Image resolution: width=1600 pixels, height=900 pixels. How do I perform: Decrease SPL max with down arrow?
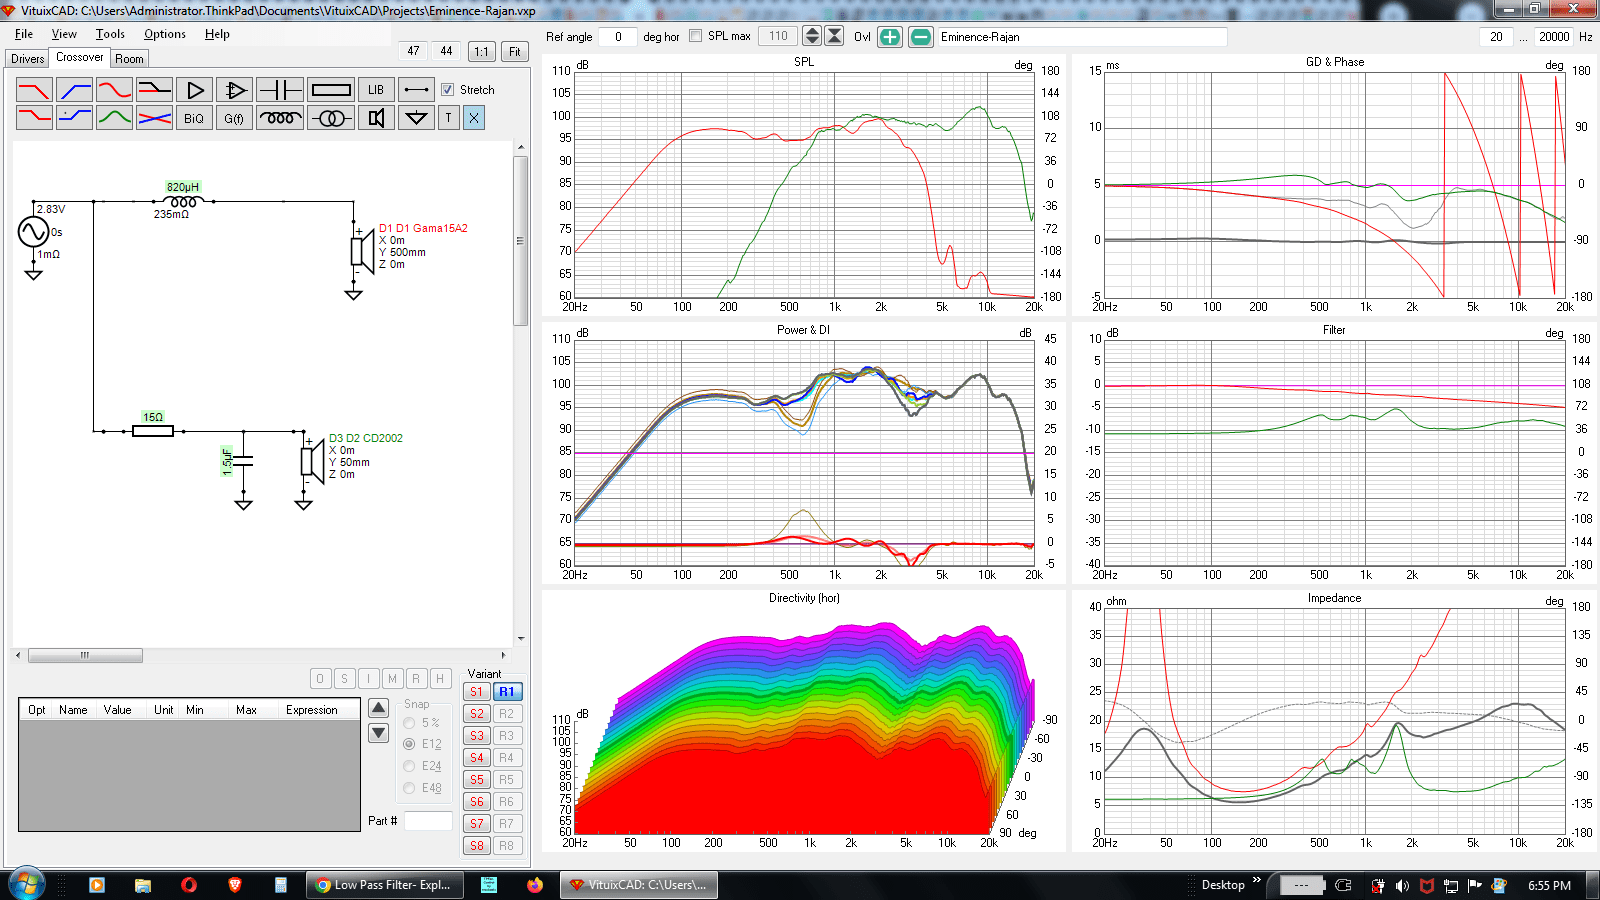(x=812, y=41)
